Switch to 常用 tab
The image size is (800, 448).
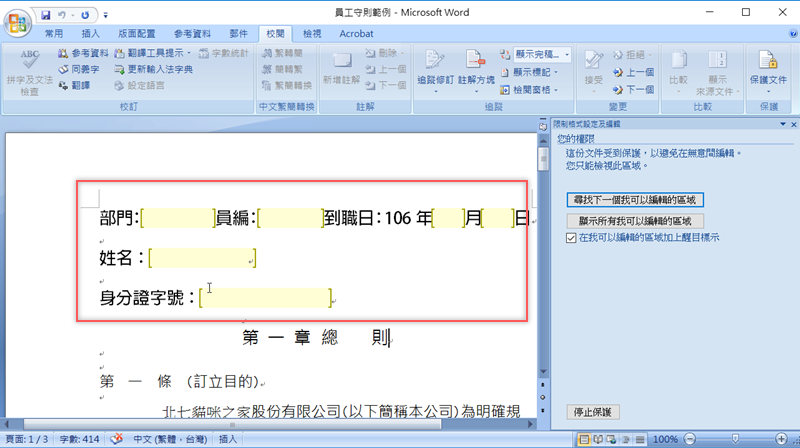click(x=54, y=34)
